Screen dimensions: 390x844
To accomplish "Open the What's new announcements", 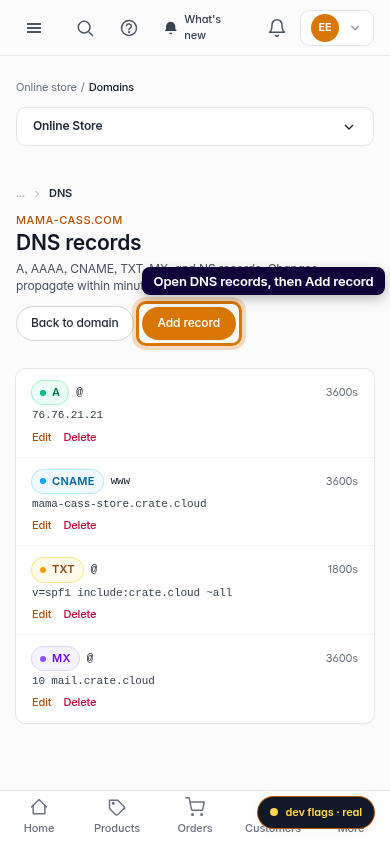I will tap(194, 27).
